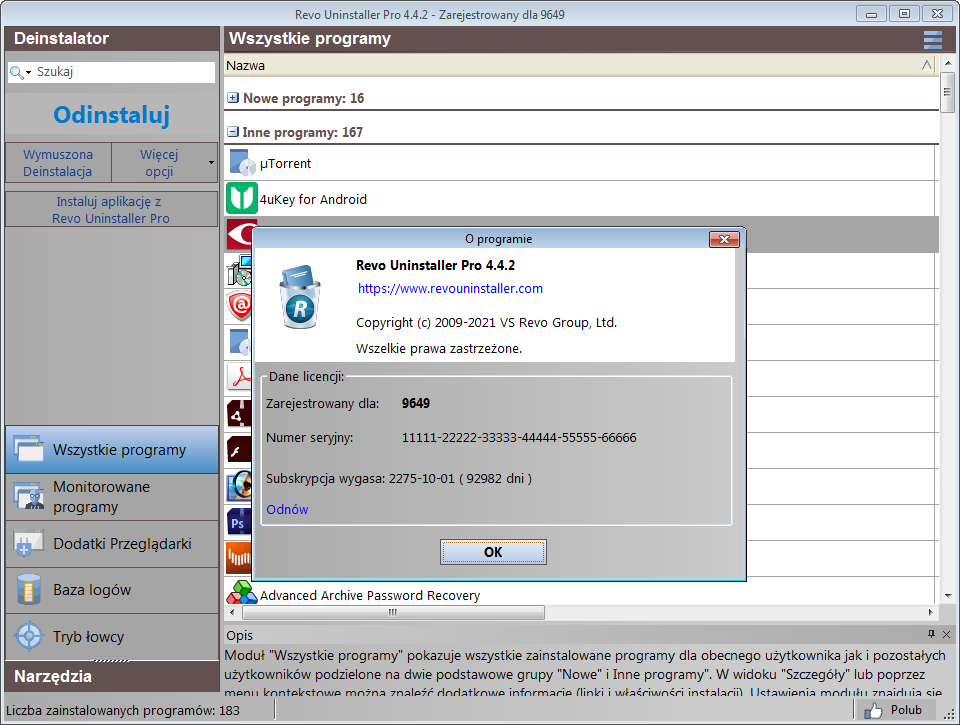The image size is (960, 725).
Task: Close the Opis description panel
Action: [x=947, y=634]
